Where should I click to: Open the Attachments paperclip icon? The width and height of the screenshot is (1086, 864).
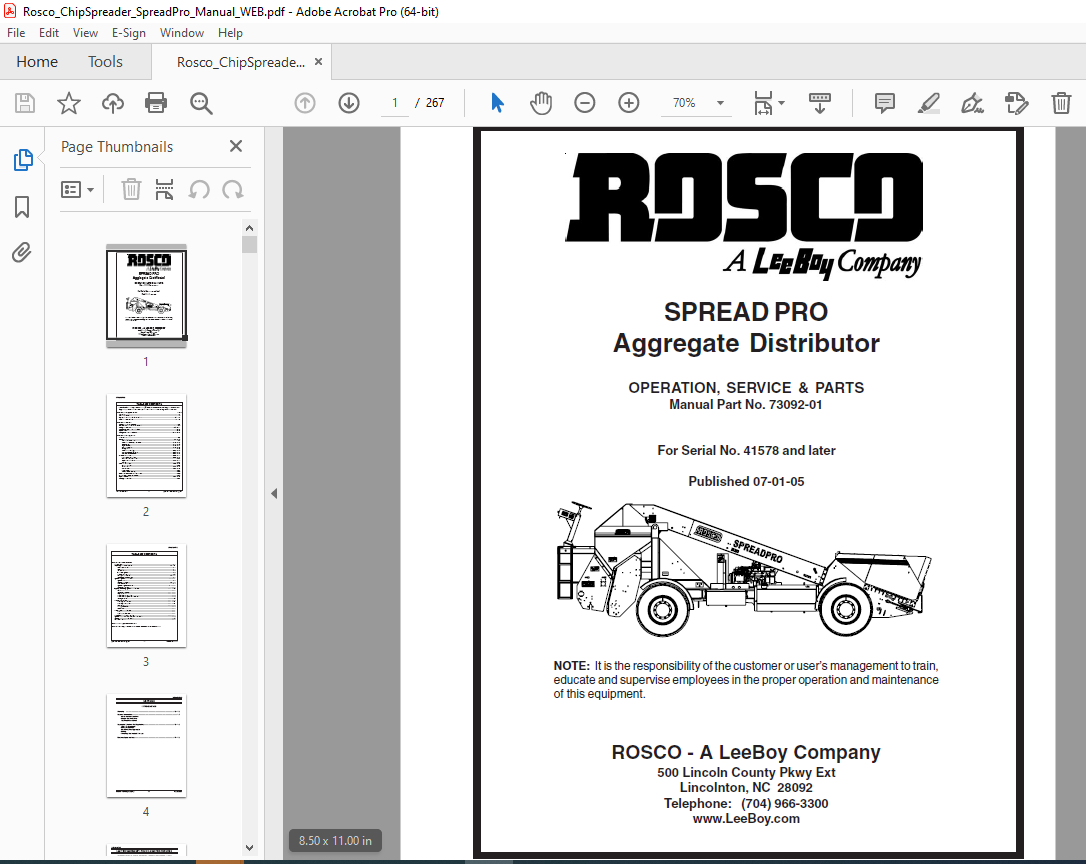pos(22,252)
